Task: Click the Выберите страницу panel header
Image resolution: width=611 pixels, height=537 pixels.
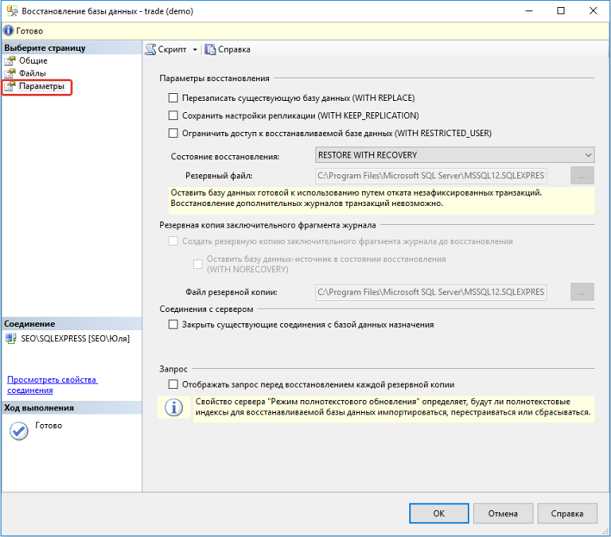Action: click(x=72, y=48)
